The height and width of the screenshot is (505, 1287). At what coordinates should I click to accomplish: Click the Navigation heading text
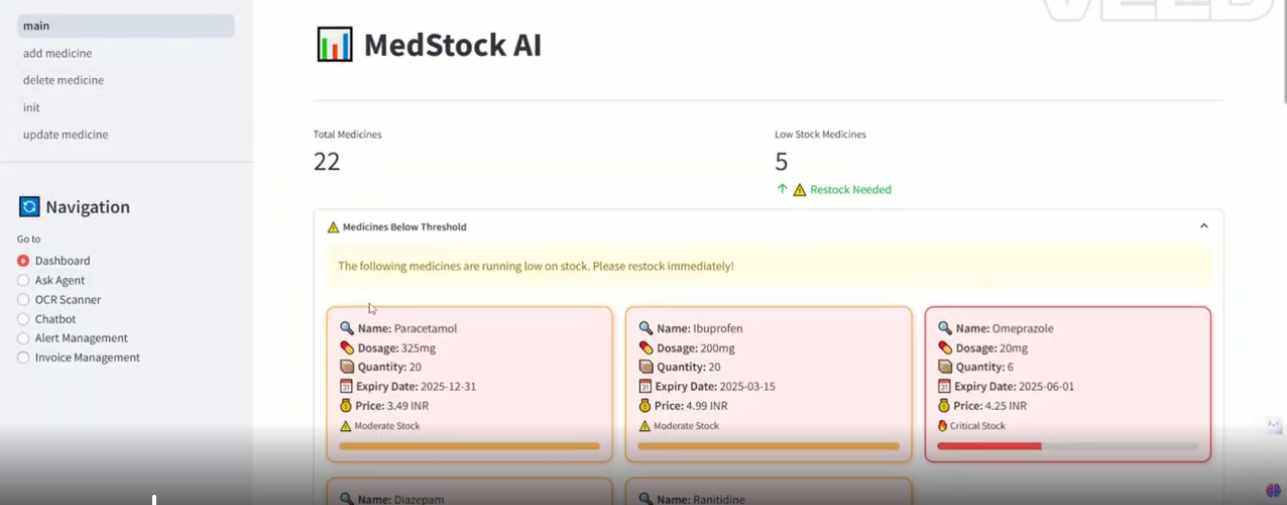(88, 207)
